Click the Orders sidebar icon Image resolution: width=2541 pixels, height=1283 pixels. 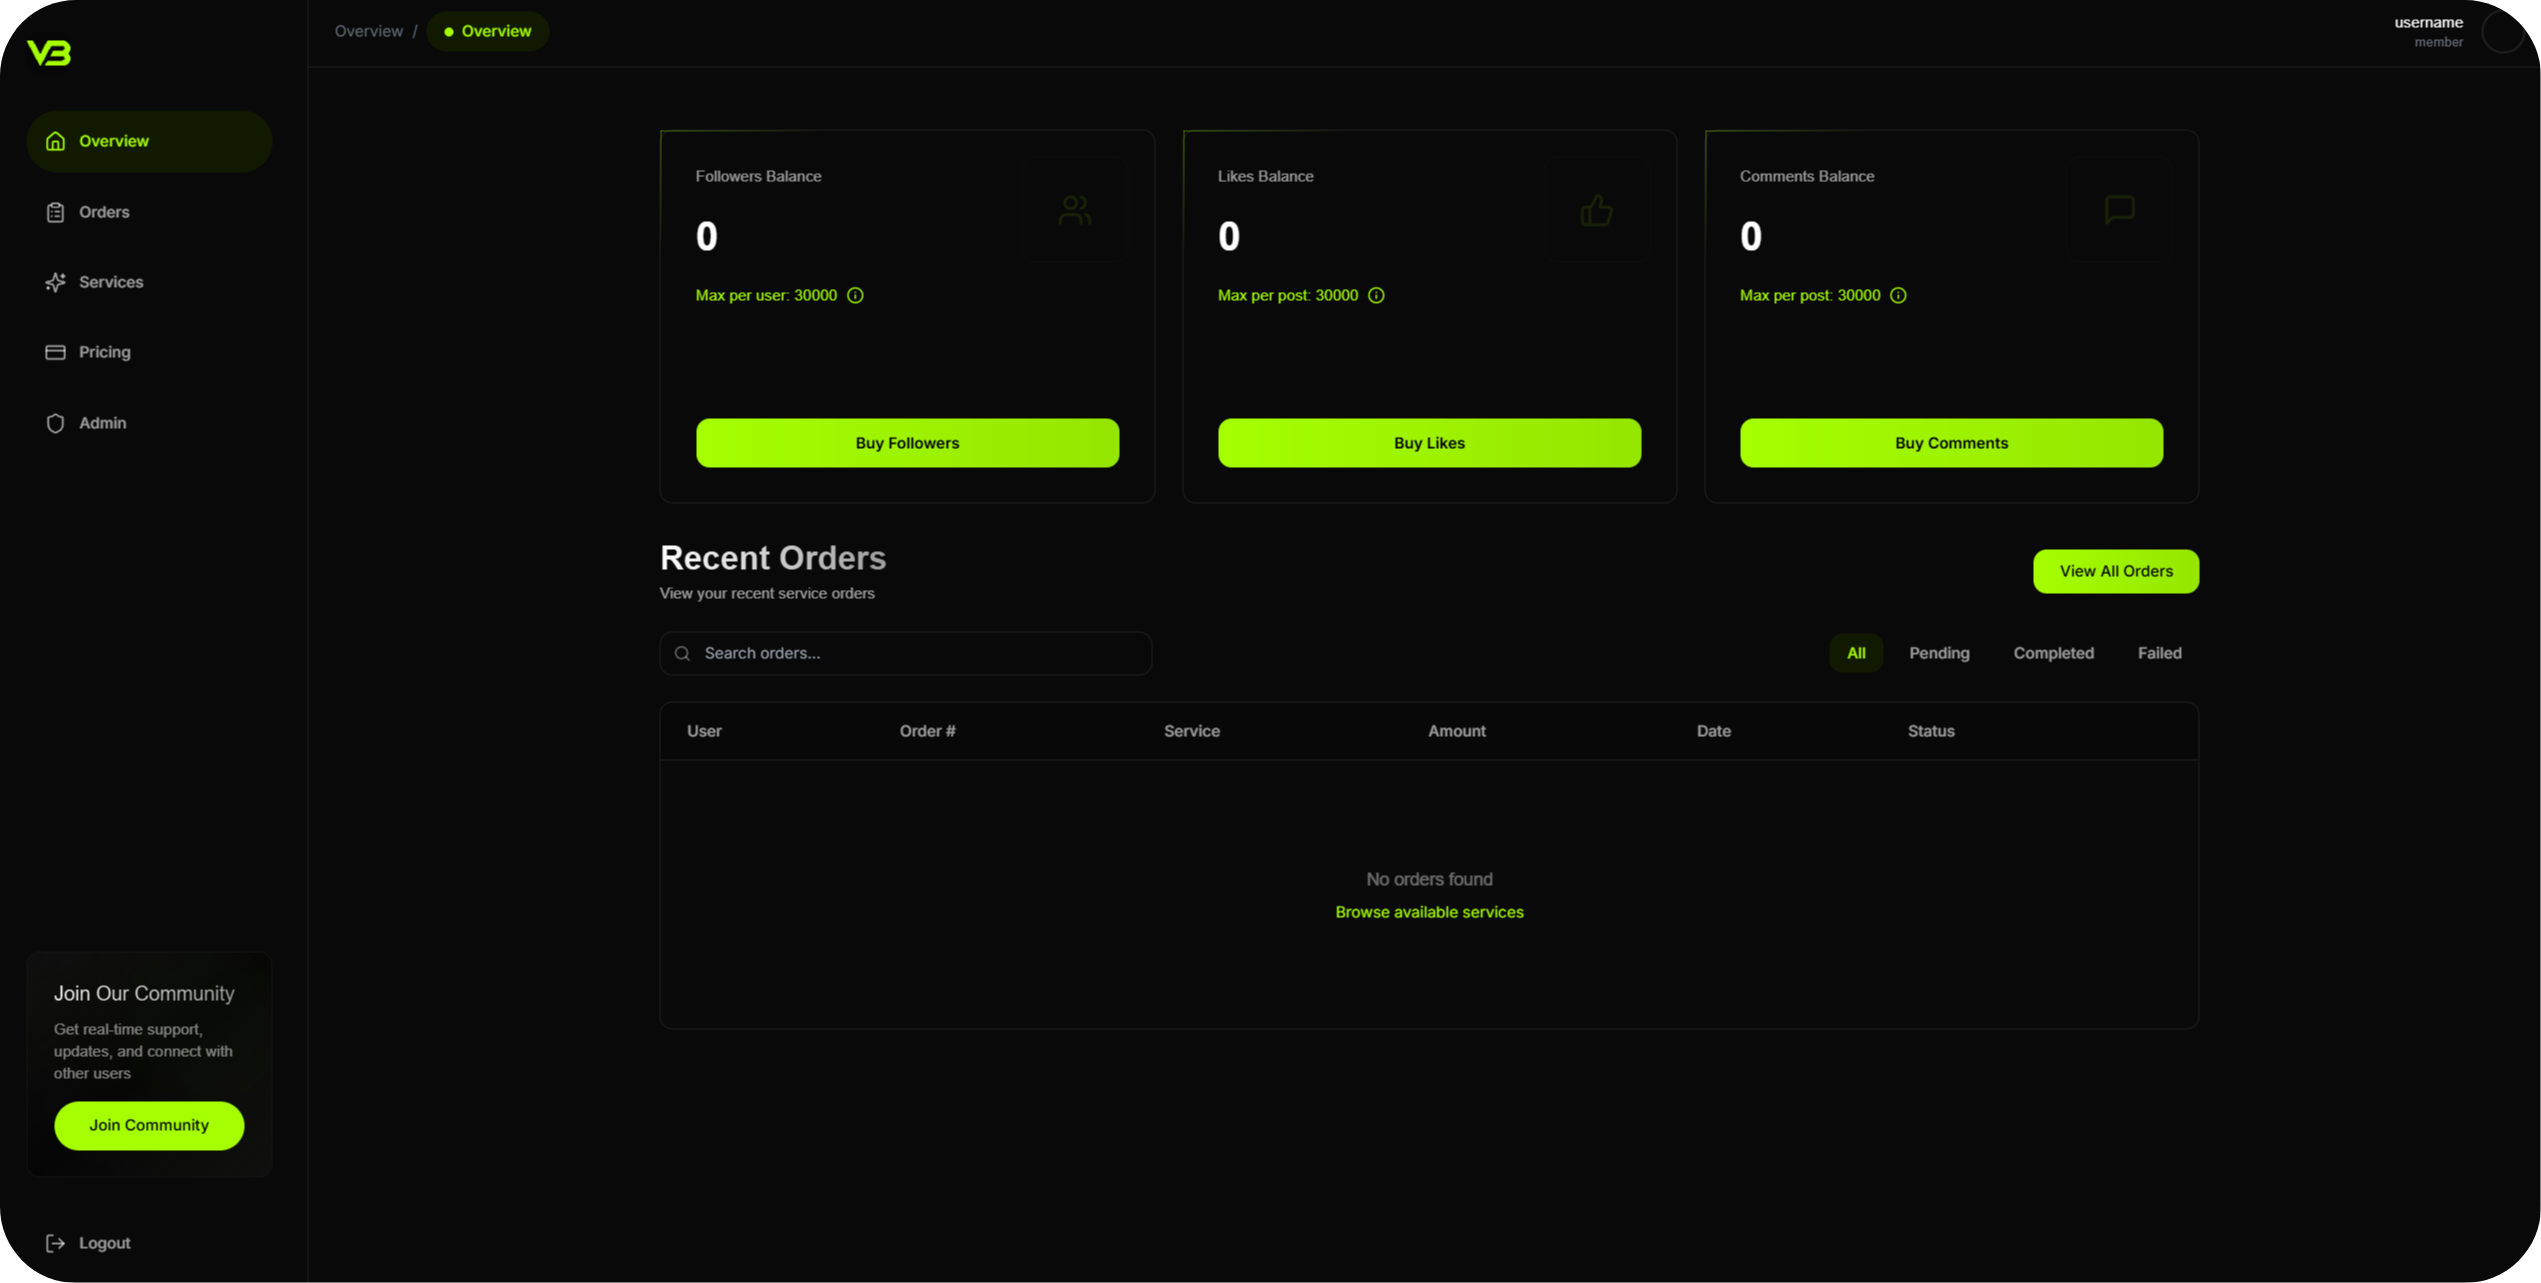(x=56, y=211)
